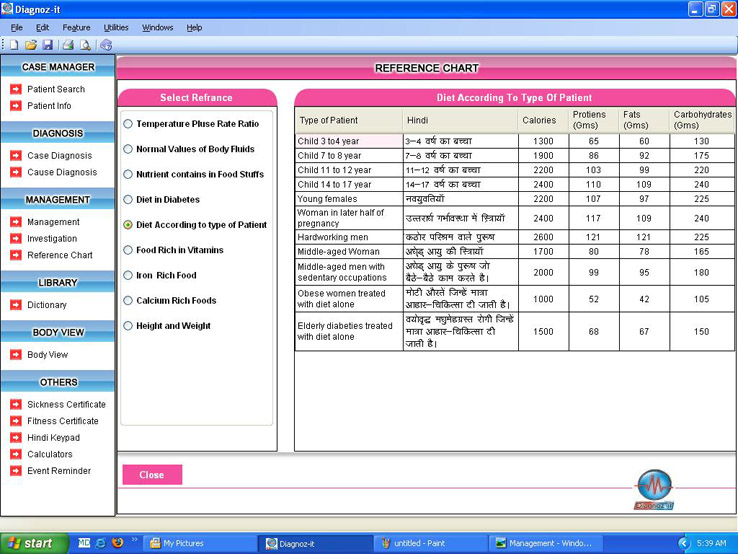Click the Print toolbar icon
Viewport: 738px width, 554px height.
pos(68,45)
